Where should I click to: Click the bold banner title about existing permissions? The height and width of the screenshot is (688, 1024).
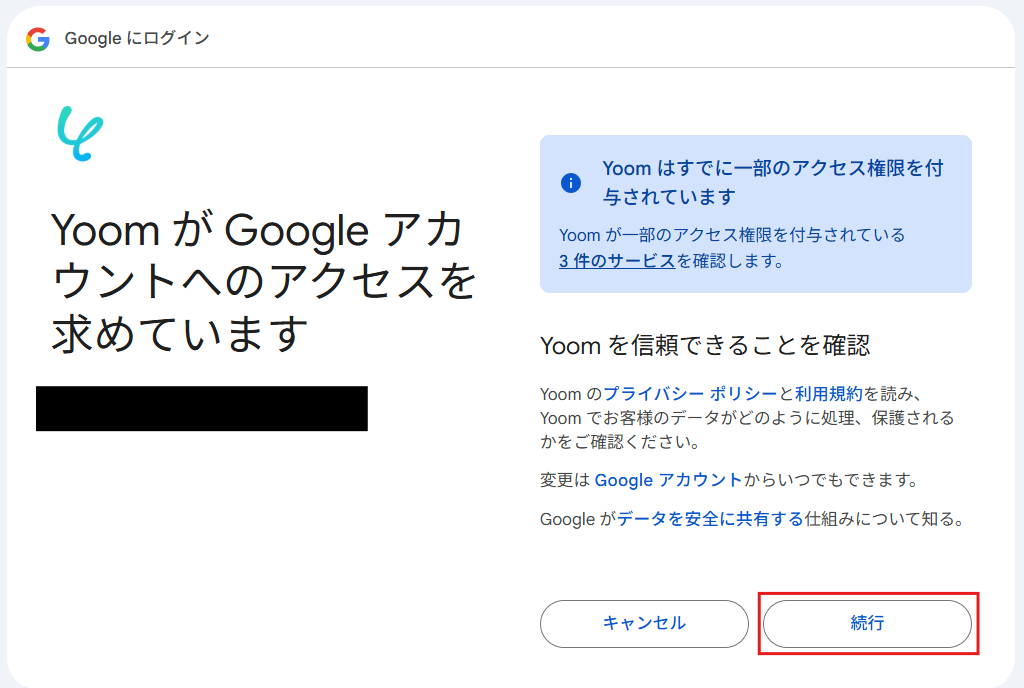click(x=772, y=181)
